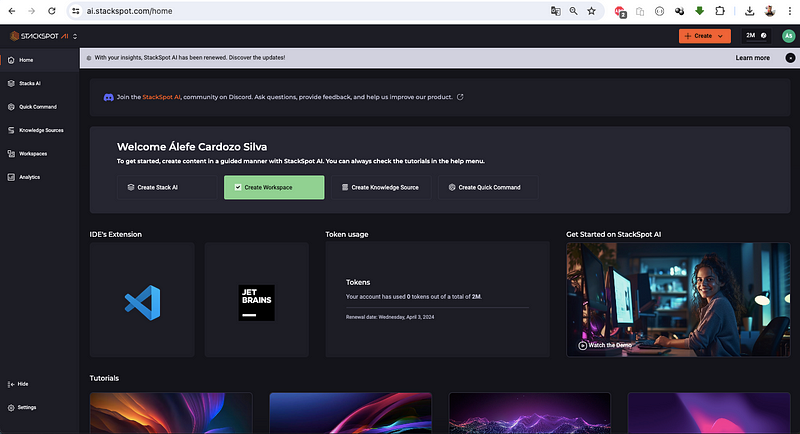Screen dimensions: 800x434
Task: Open Settings in the sidebar
Action: point(22,407)
